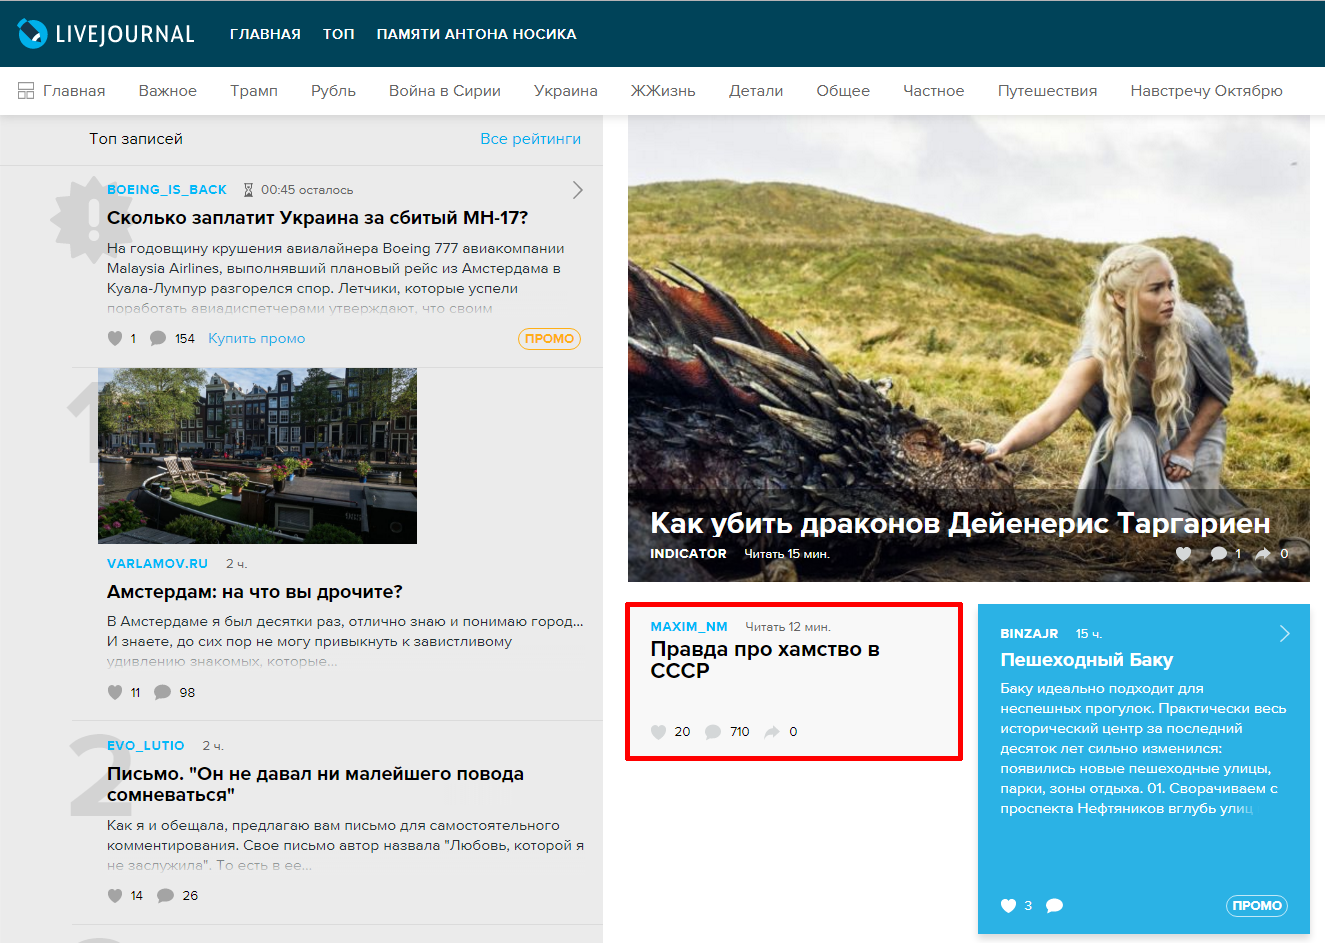The image size is (1325, 943).
Task: Select the Частное category tab
Action: tap(934, 91)
